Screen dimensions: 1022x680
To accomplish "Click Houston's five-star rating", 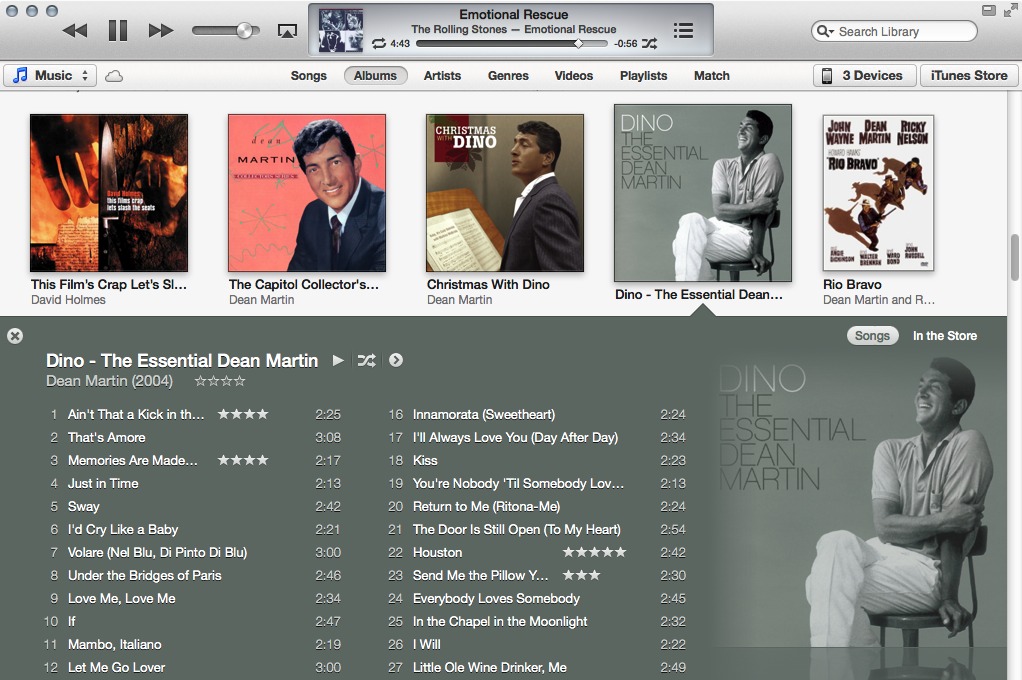I will click(594, 552).
